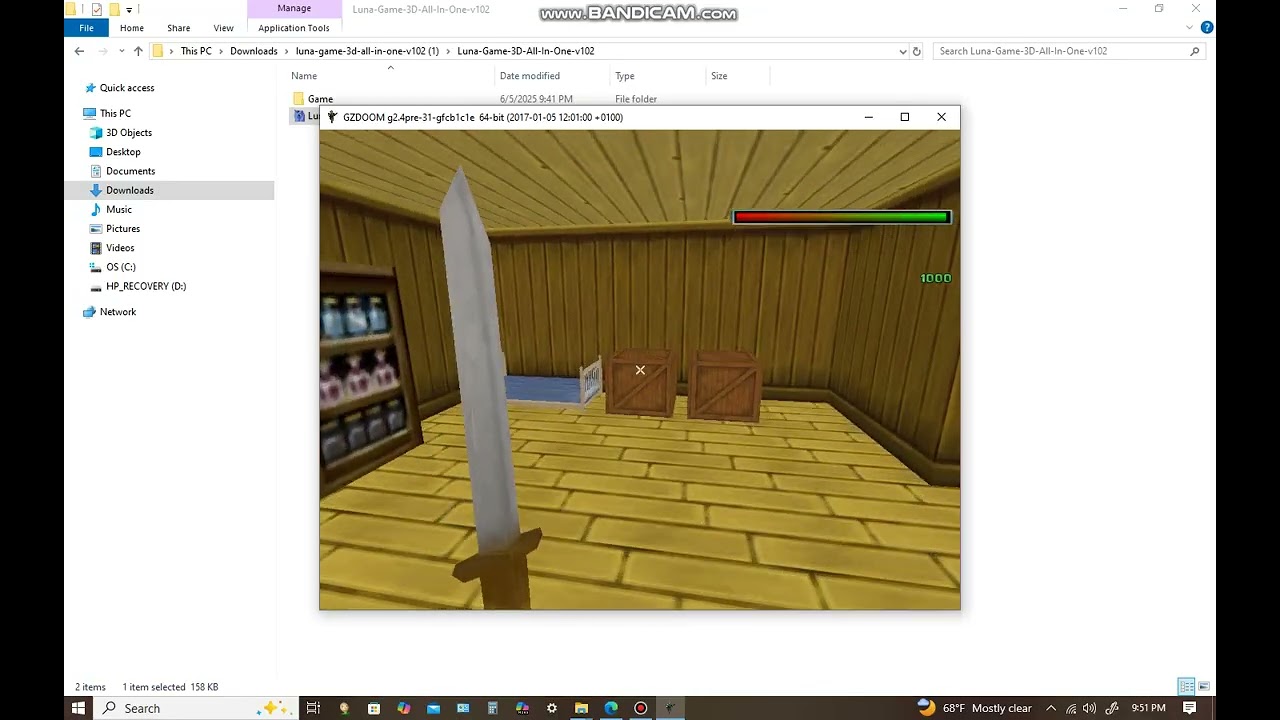
Task: Select OS (C:) drive in the navigation pane
Action: [x=121, y=267]
